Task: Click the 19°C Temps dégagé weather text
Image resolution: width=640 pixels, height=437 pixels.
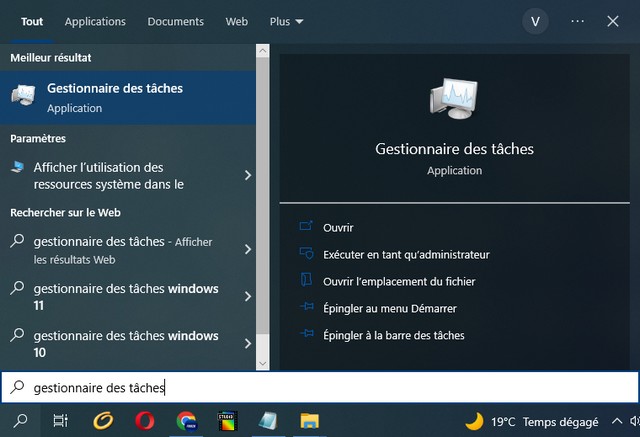Action: point(544,421)
